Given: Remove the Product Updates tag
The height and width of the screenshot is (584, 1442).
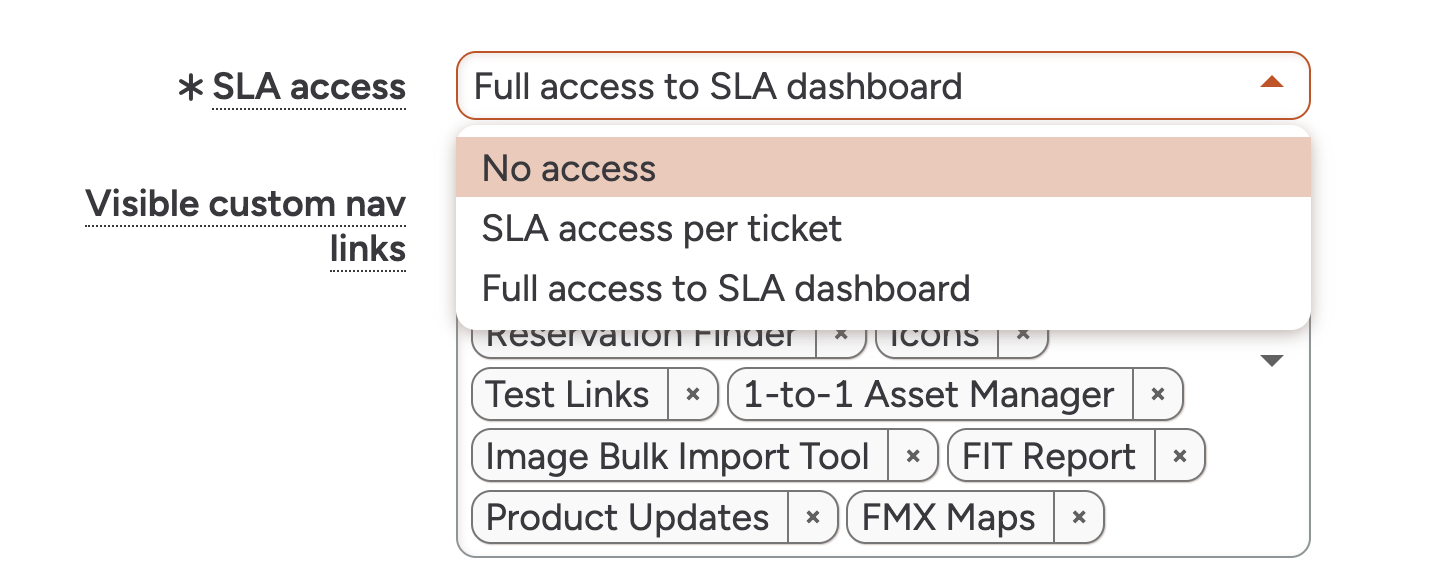Looking at the screenshot, I should pos(813,518).
